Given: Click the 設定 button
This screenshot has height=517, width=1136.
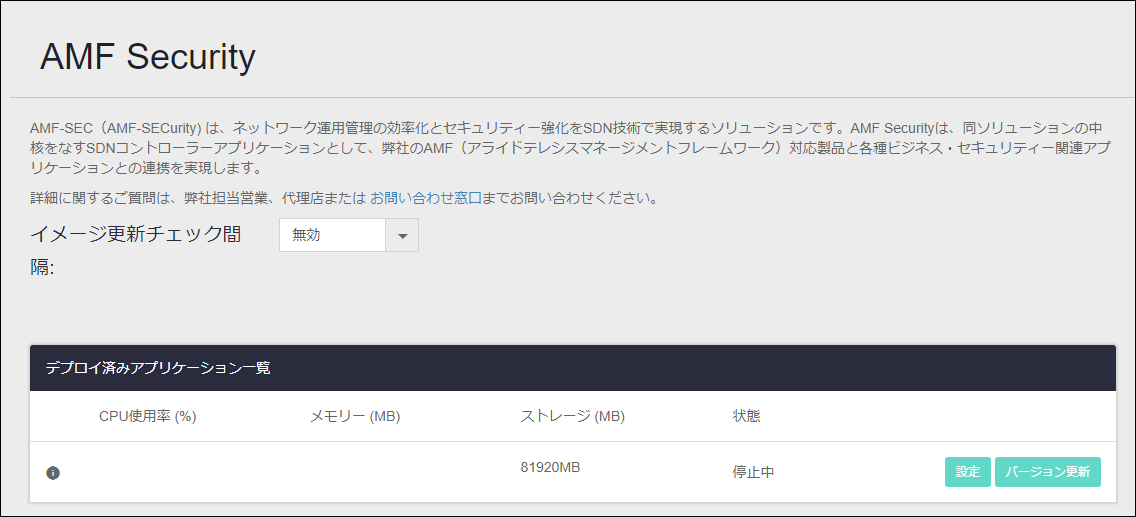Looking at the screenshot, I should [968, 472].
